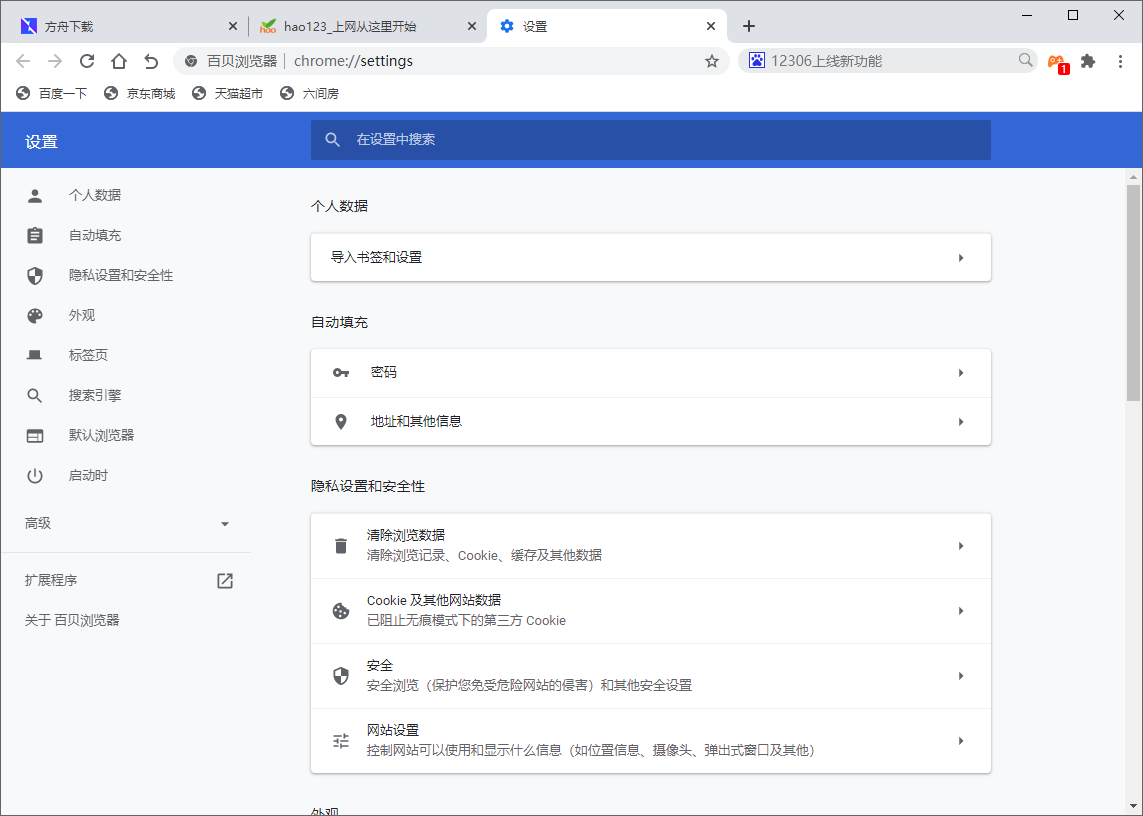This screenshot has width=1143, height=816.
Task: Click the location pin icon beside 地址和其他信息
Action: coord(340,421)
